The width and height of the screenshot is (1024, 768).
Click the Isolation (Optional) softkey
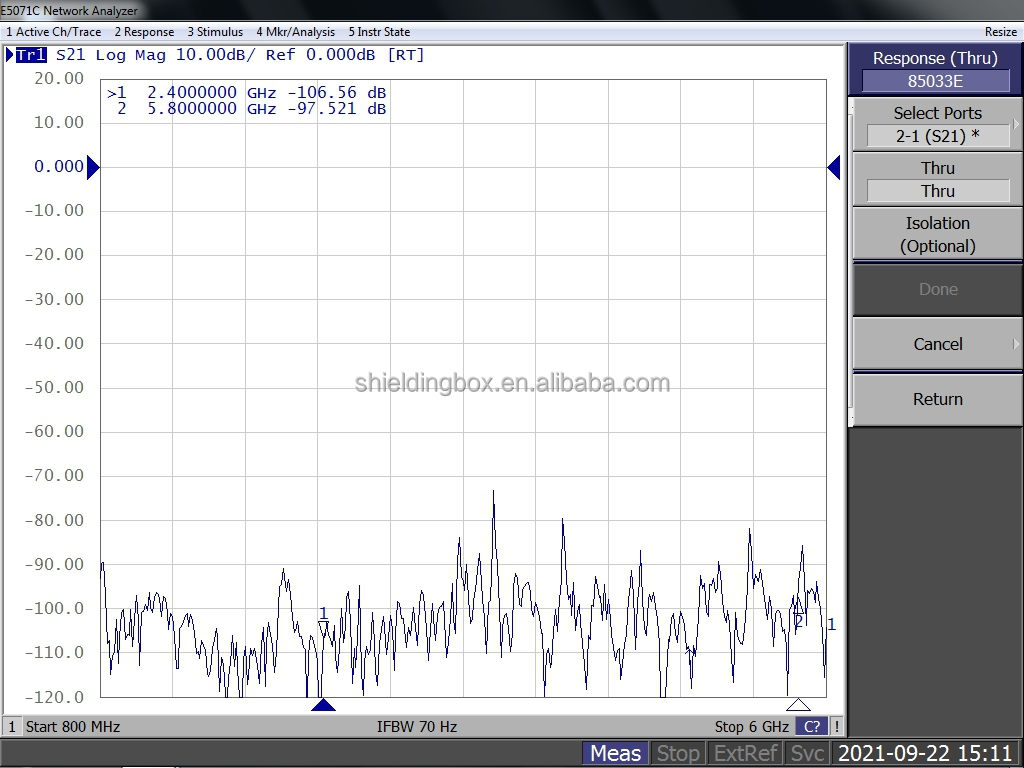[937, 234]
